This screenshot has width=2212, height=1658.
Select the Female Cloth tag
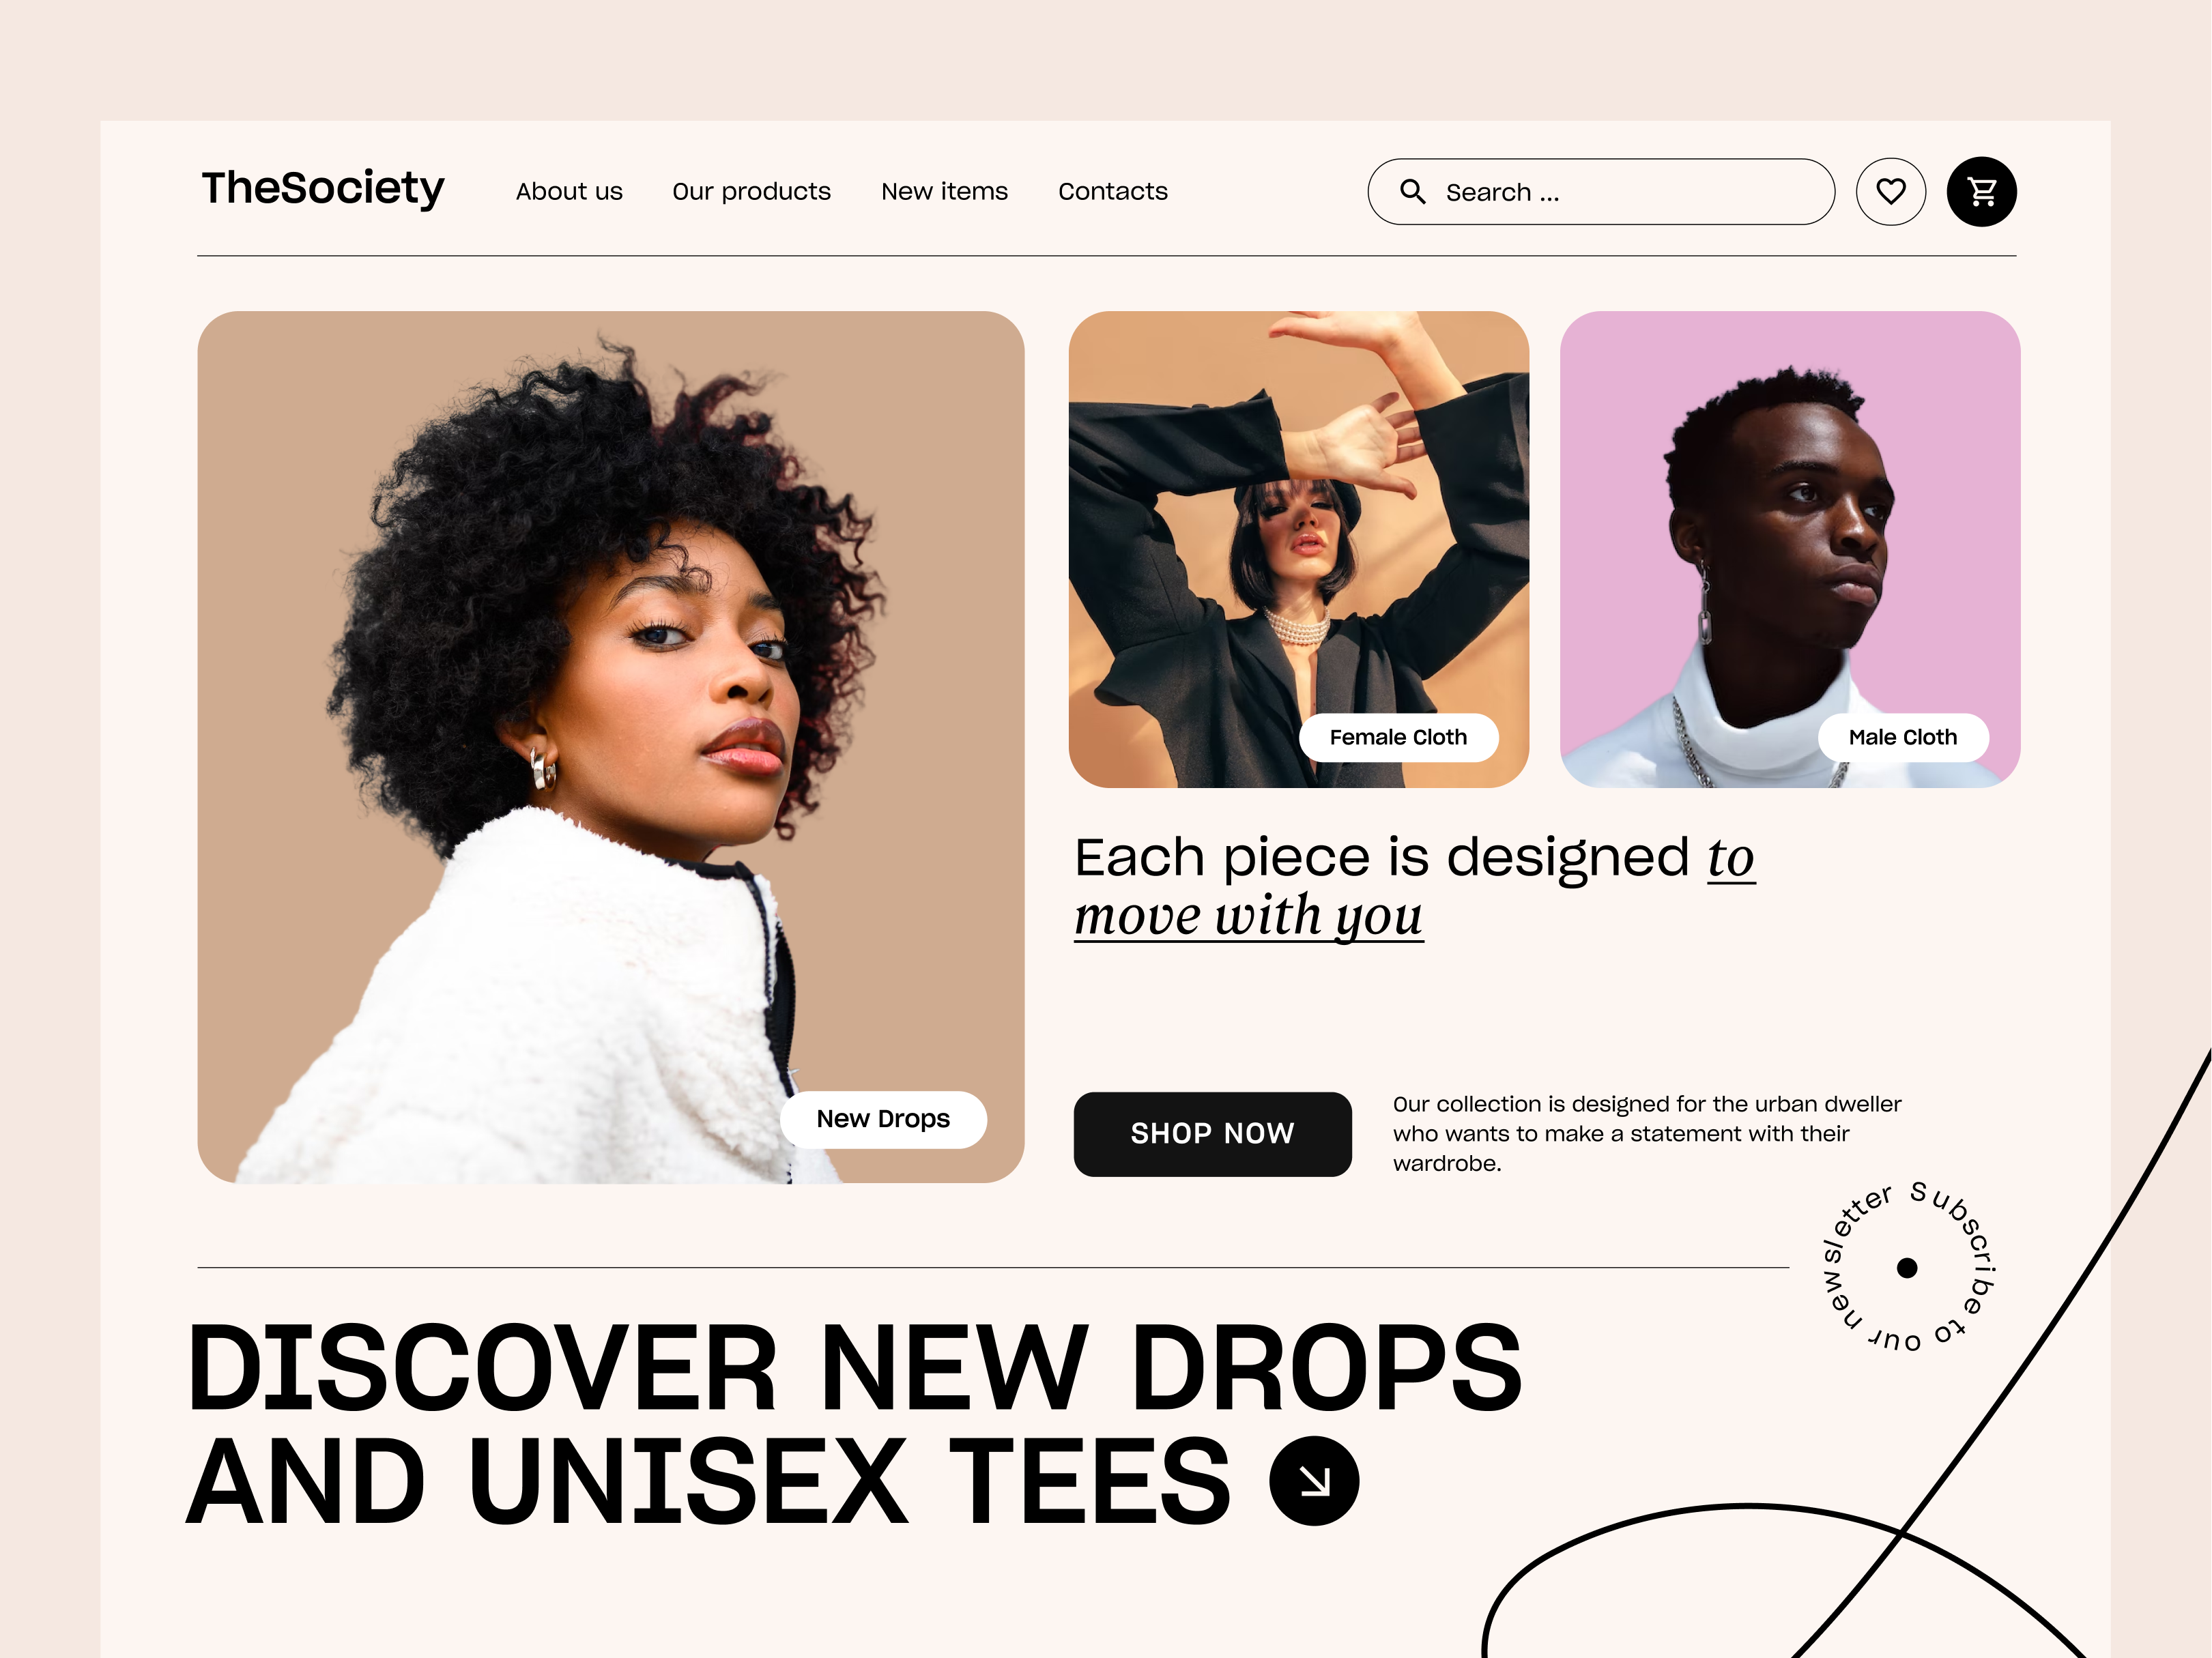click(1398, 738)
